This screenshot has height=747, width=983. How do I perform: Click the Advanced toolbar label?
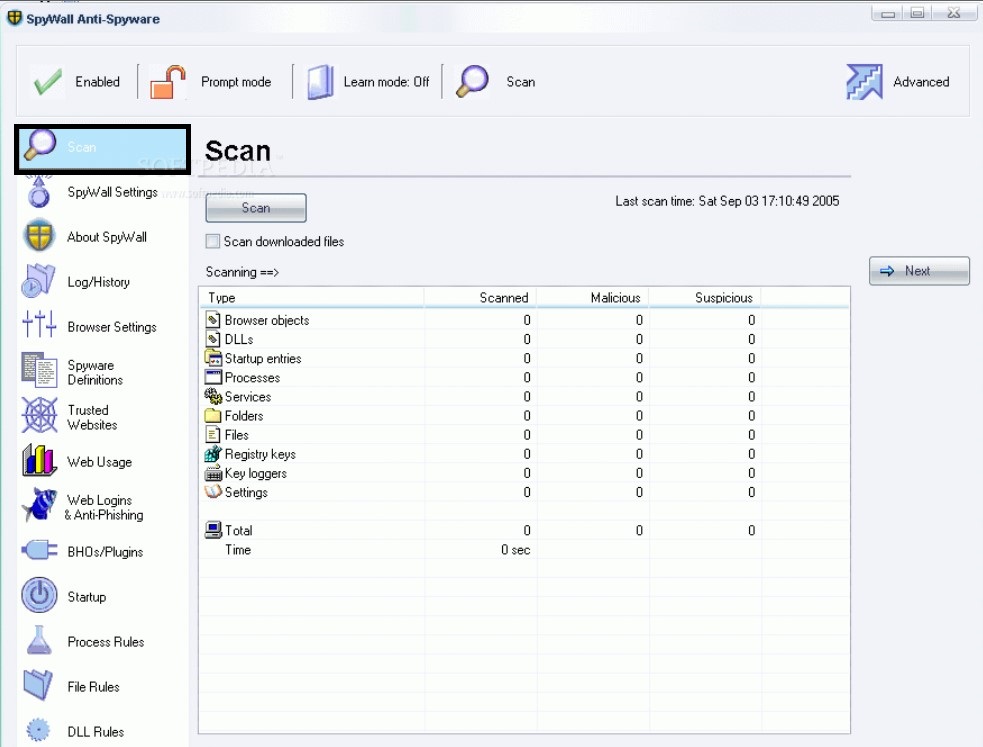click(921, 82)
